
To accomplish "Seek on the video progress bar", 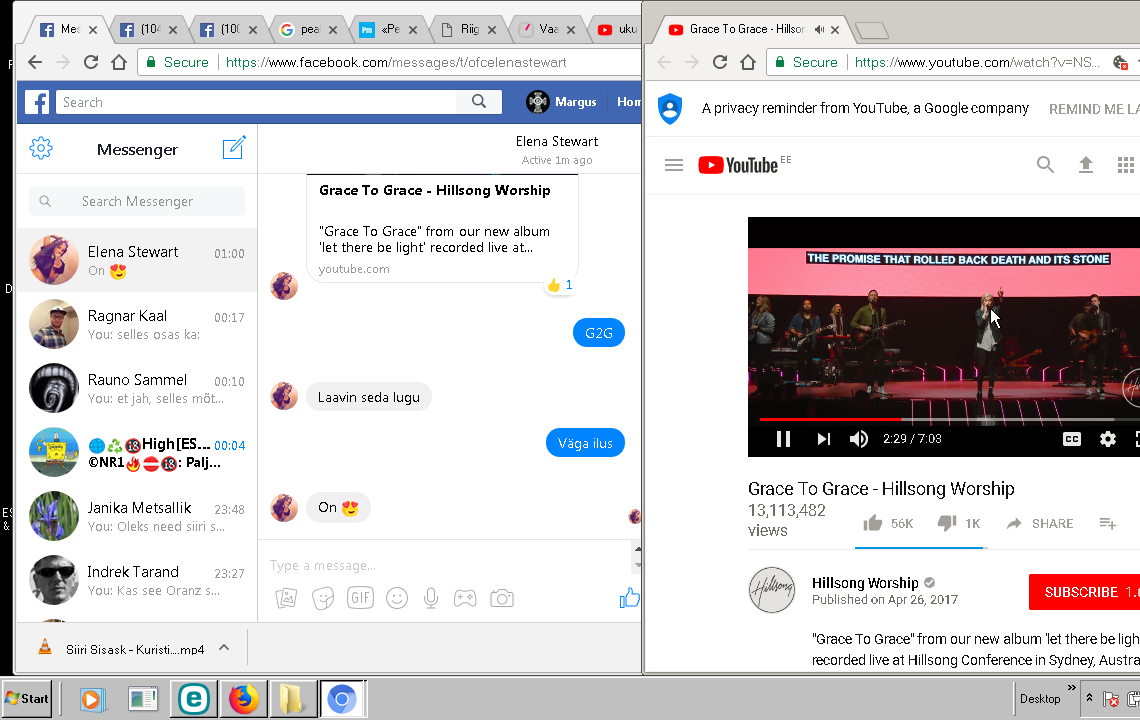I will (950, 420).
